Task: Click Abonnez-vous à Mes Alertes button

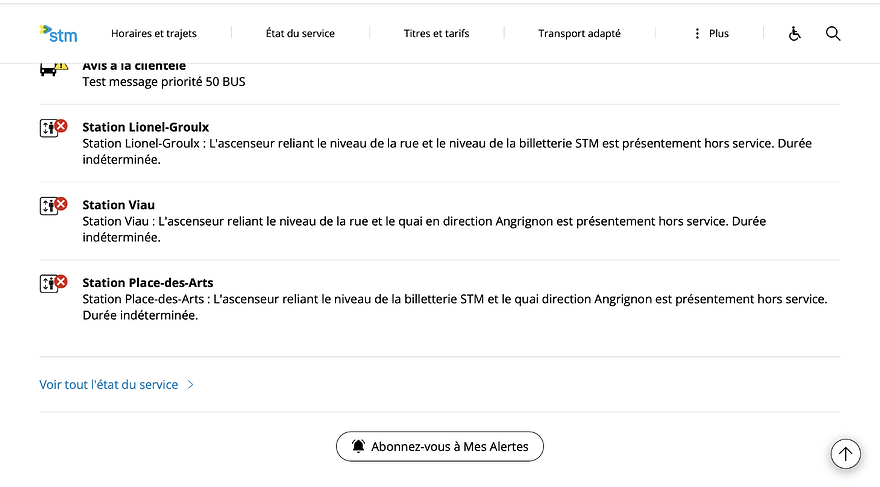Action: (x=440, y=447)
